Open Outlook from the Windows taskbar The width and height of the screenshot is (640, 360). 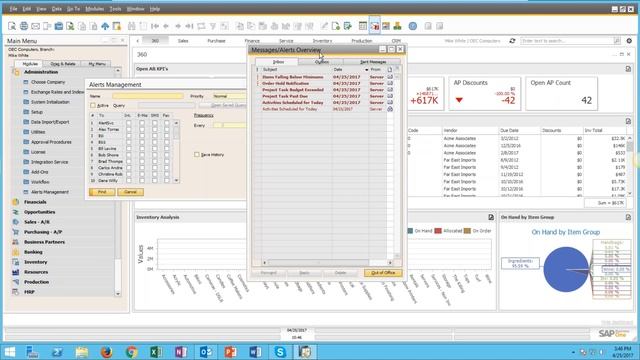click(x=206, y=351)
